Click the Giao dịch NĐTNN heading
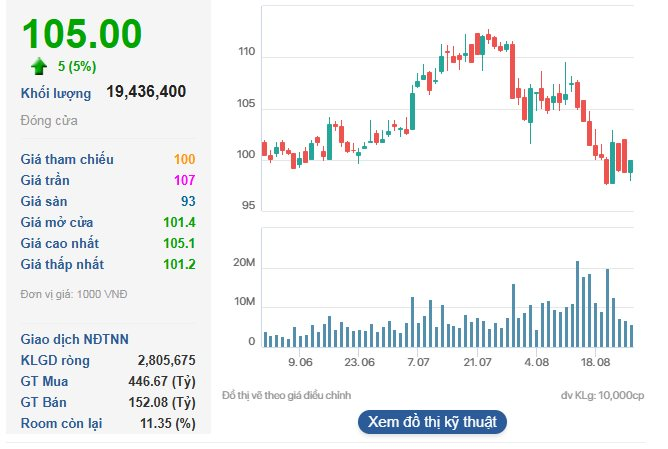Screen dimensions: 668x449 click(74, 339)
